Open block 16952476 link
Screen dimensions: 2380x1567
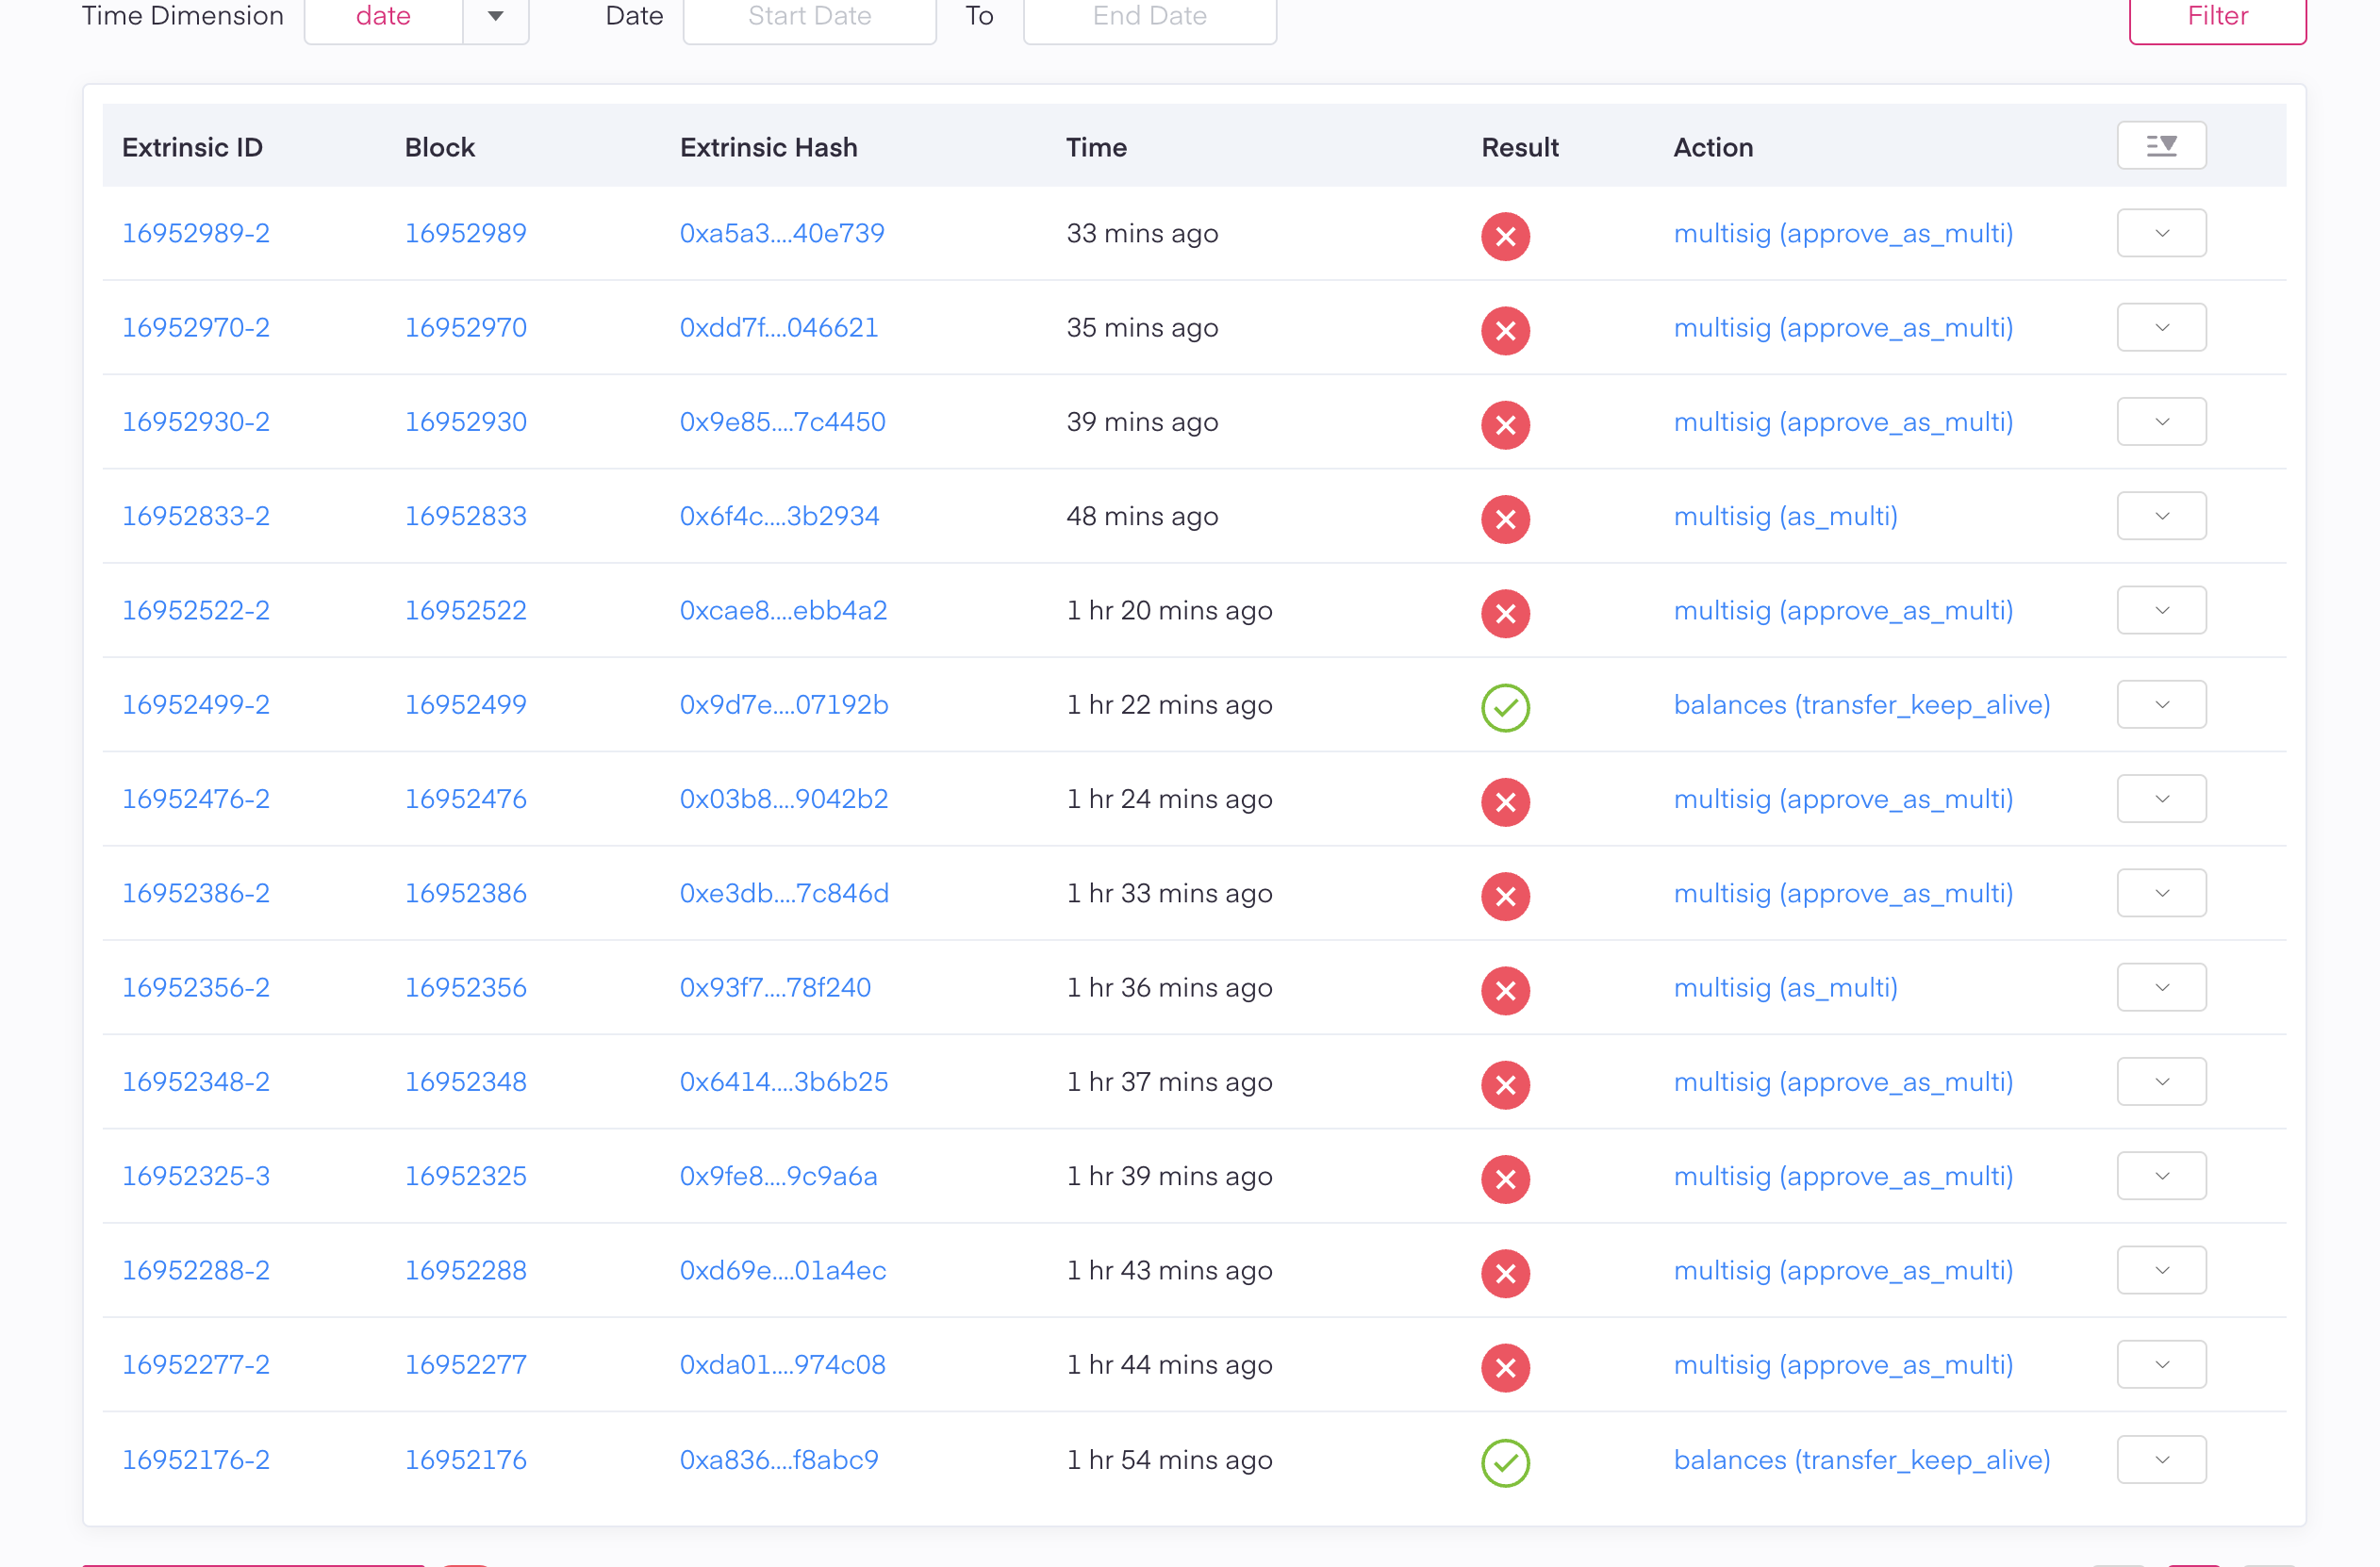[465, 798]
